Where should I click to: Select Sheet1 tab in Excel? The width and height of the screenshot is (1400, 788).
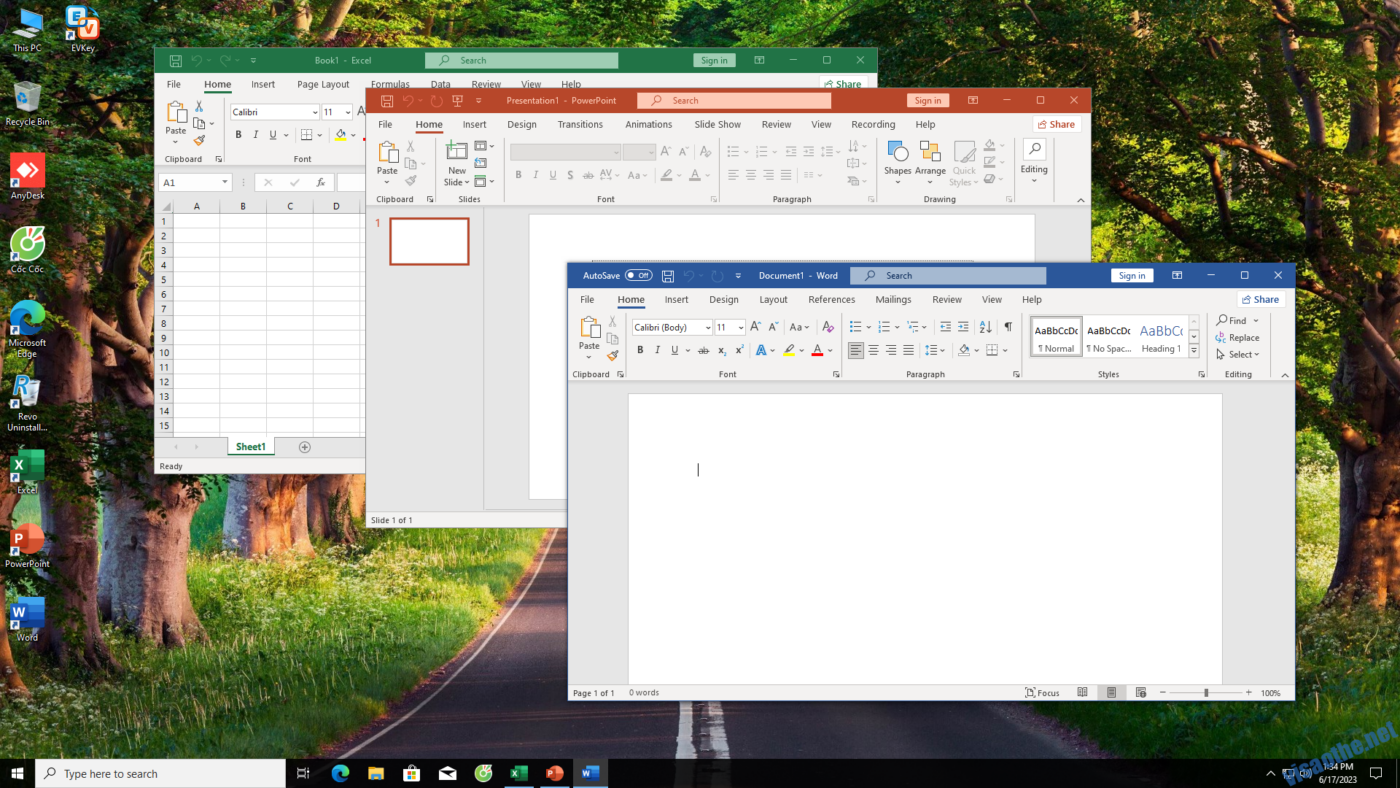click(250, 447)
